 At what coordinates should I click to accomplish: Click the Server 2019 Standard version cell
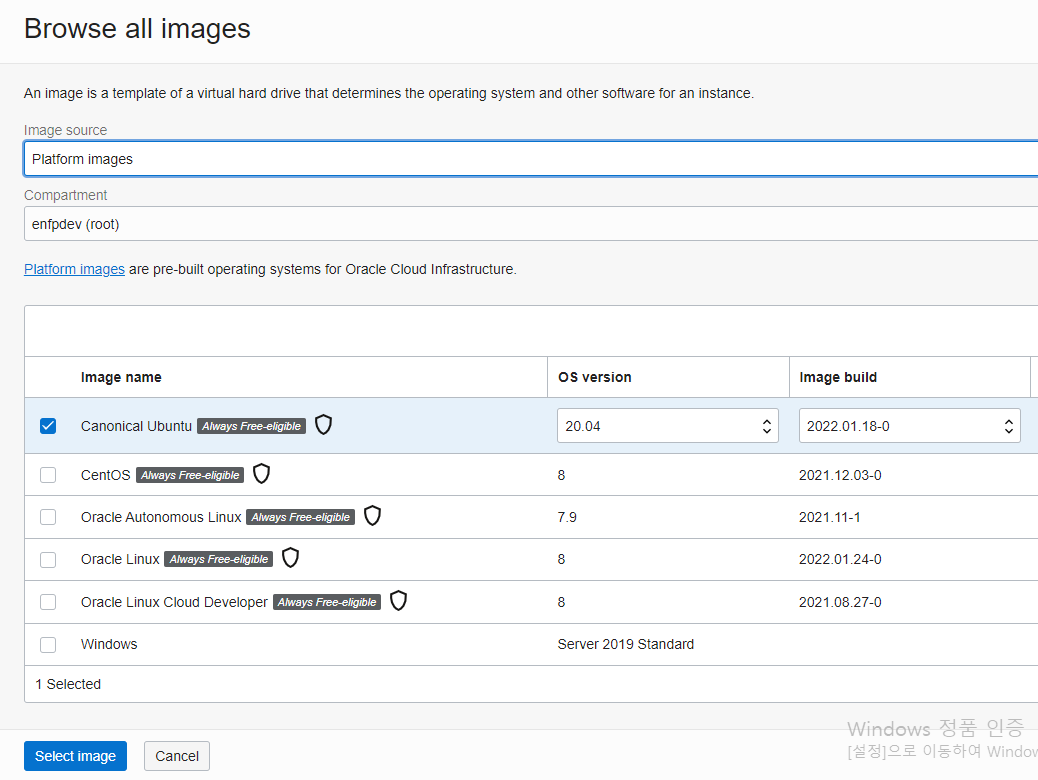[x=626, y=644]
